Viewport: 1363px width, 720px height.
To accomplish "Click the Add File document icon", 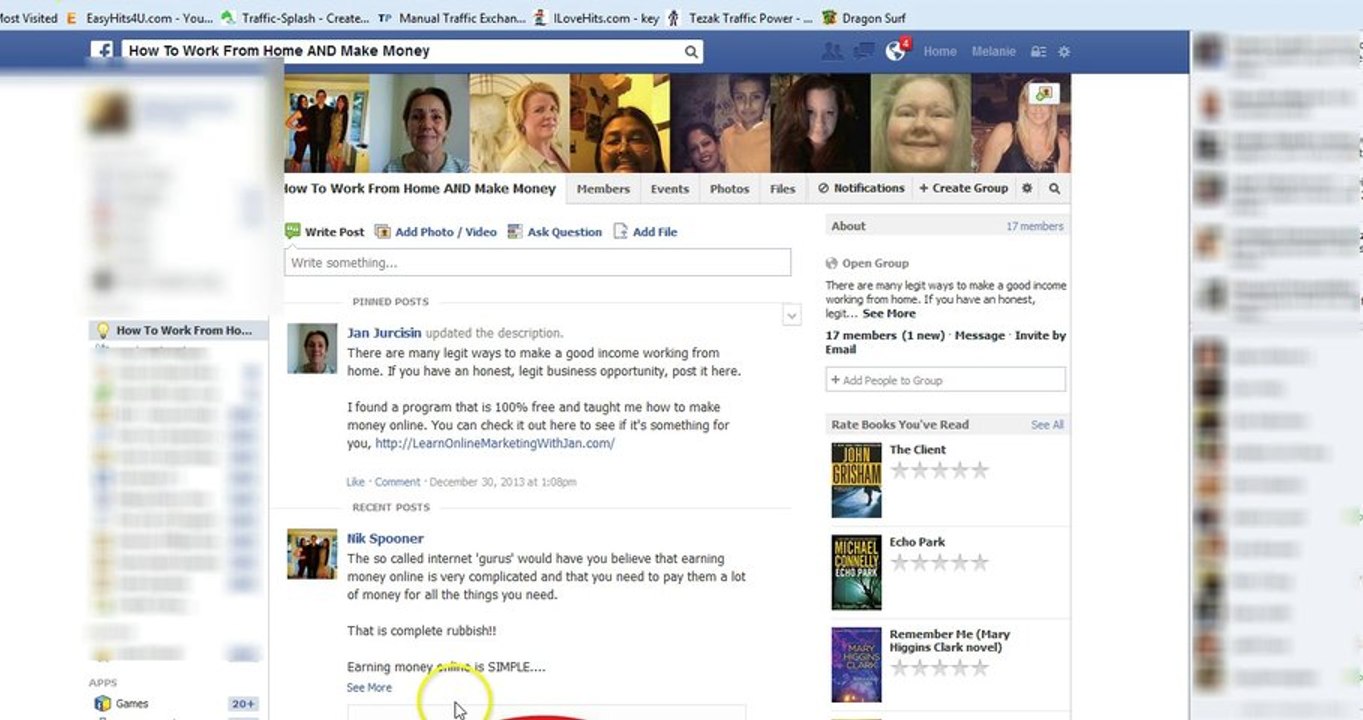I will 620,231.
